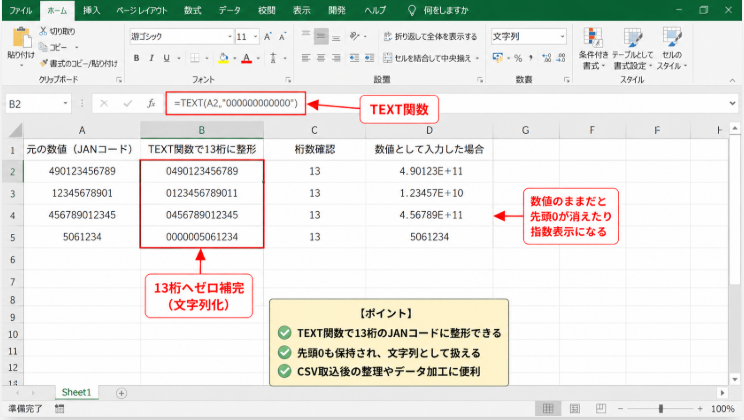744x420 pixels.
Task: Align text right
Action: [336, 58]
